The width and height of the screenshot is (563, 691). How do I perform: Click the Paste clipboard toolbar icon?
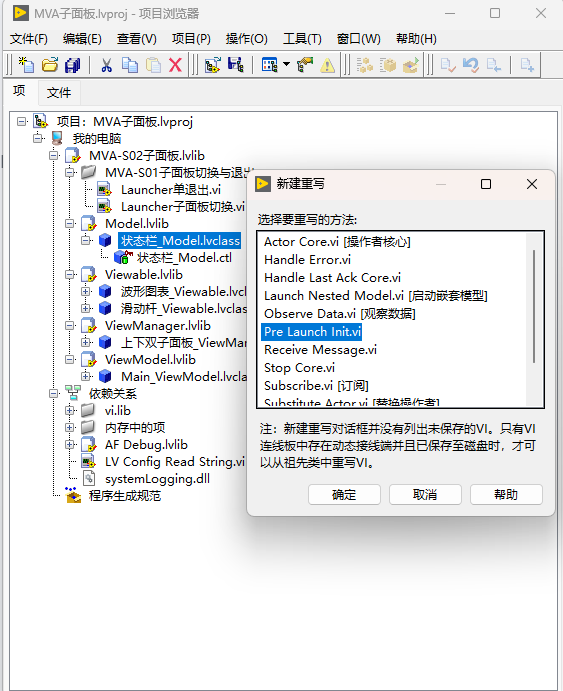pyautogui.click(x=153, y=65)
